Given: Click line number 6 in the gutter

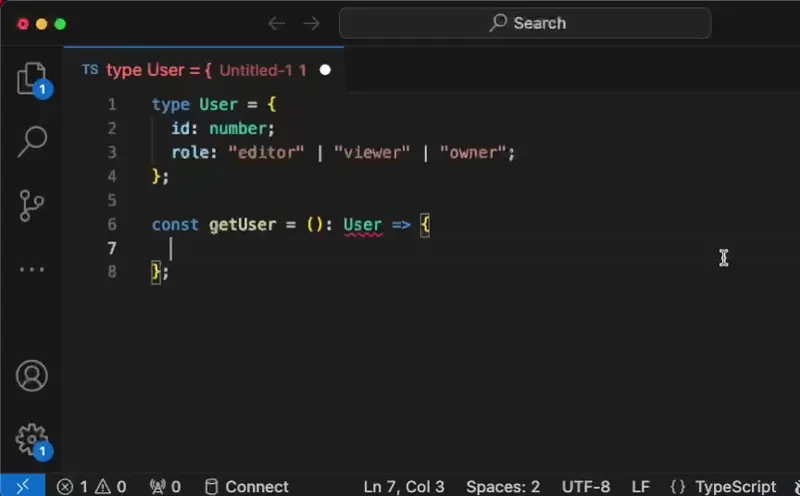Looking at the screenshot, I should [x=112, y=225].
